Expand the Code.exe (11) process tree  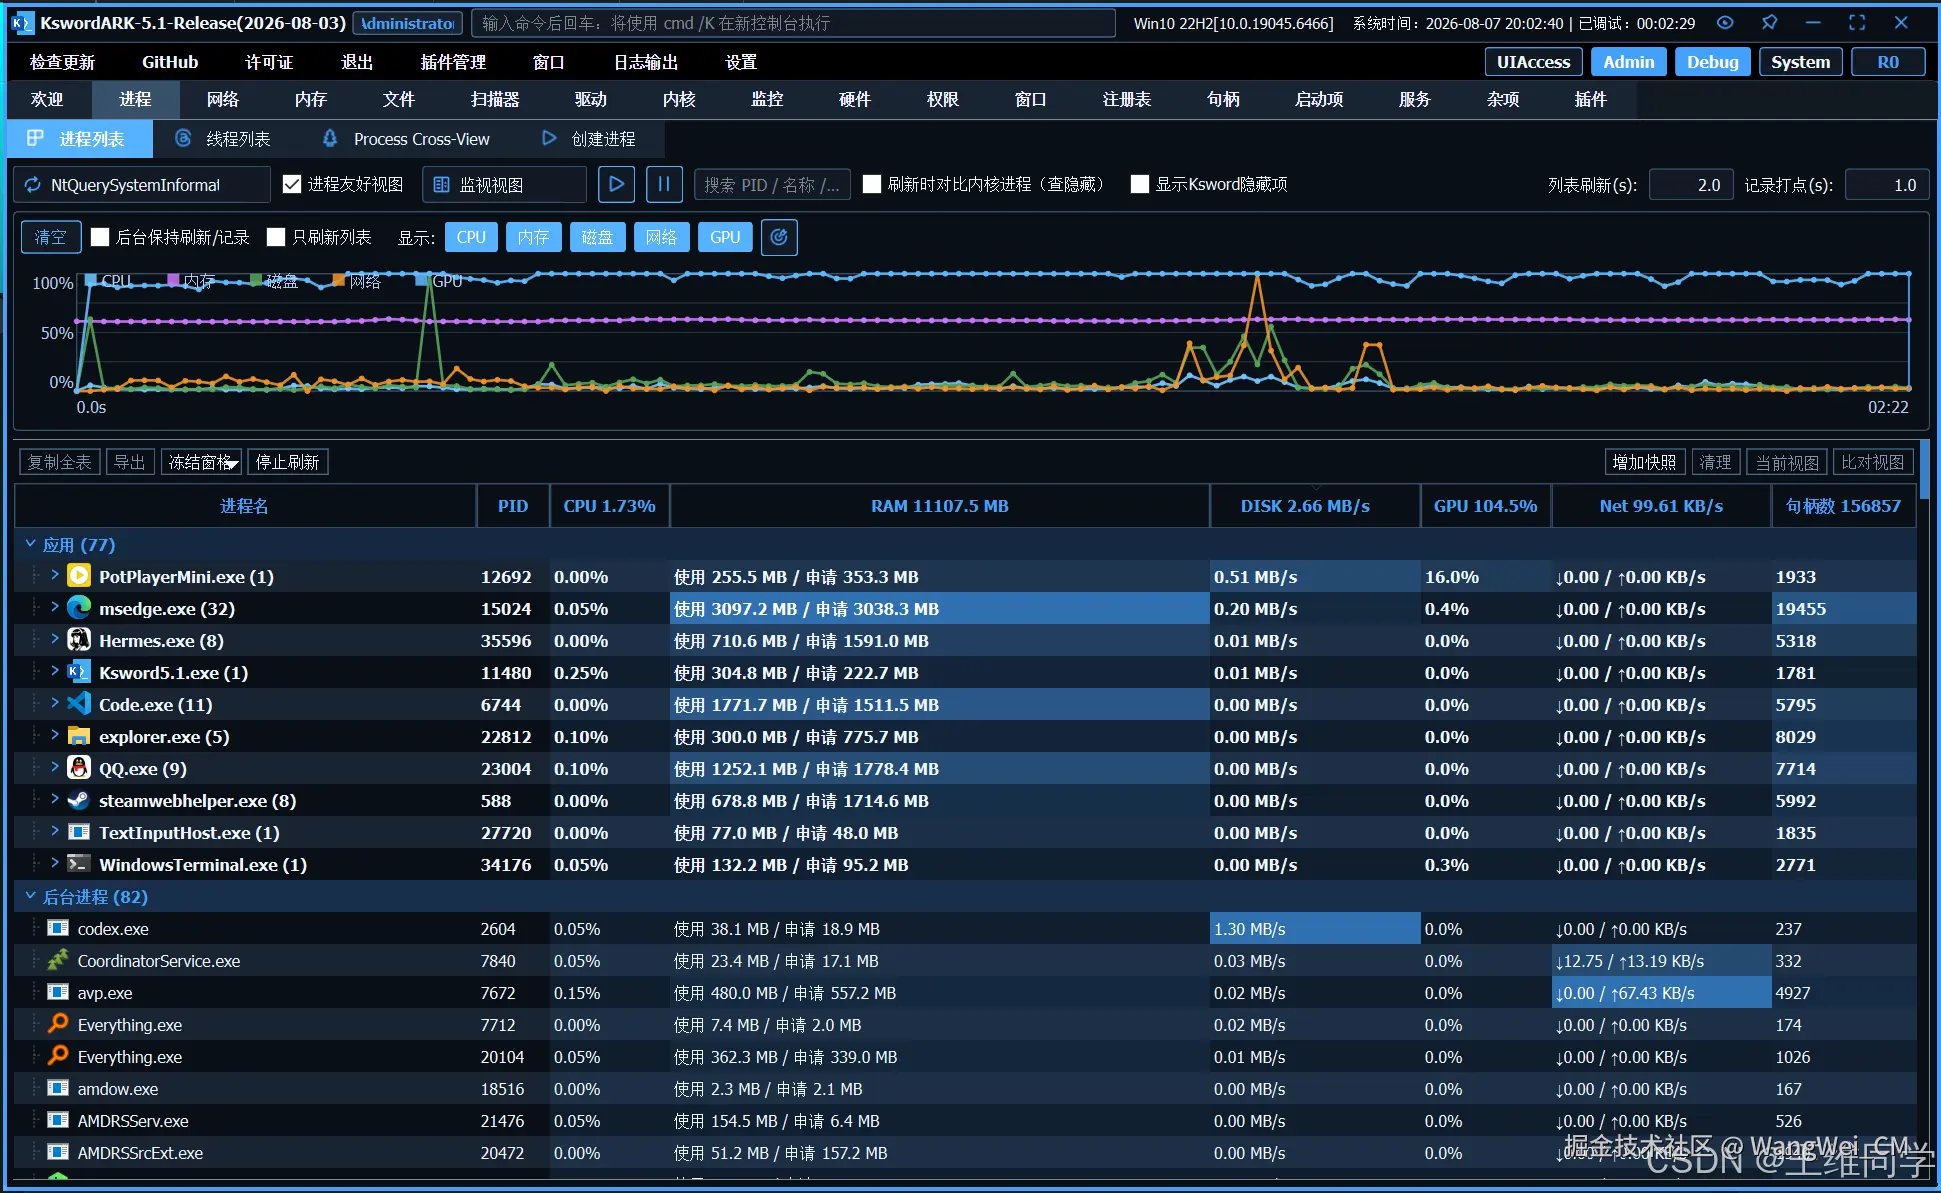(x=54, y=703)
